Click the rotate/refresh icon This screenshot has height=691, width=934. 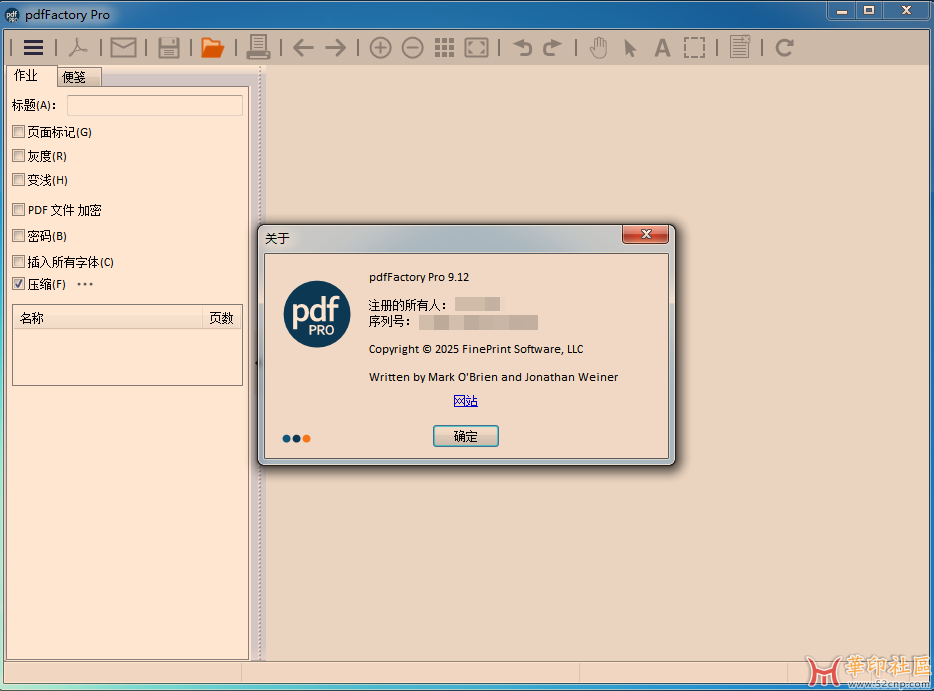tap(784, 47)
